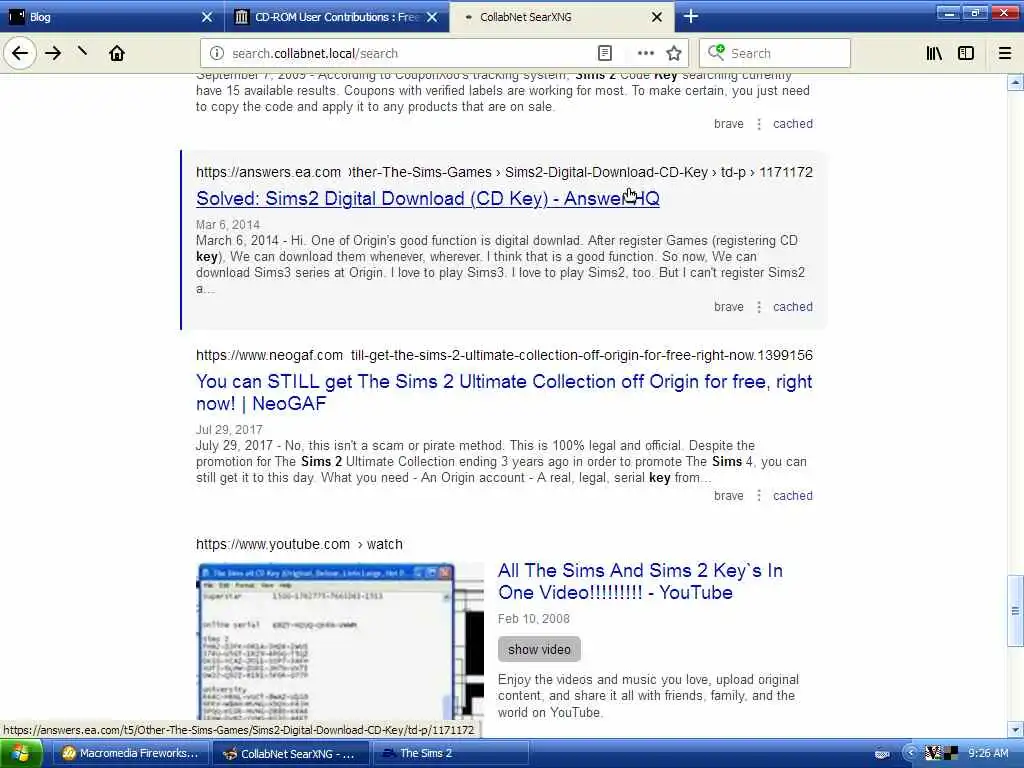
Task: Click the system tray clock 9:26 AM
Action: point(988,753)
